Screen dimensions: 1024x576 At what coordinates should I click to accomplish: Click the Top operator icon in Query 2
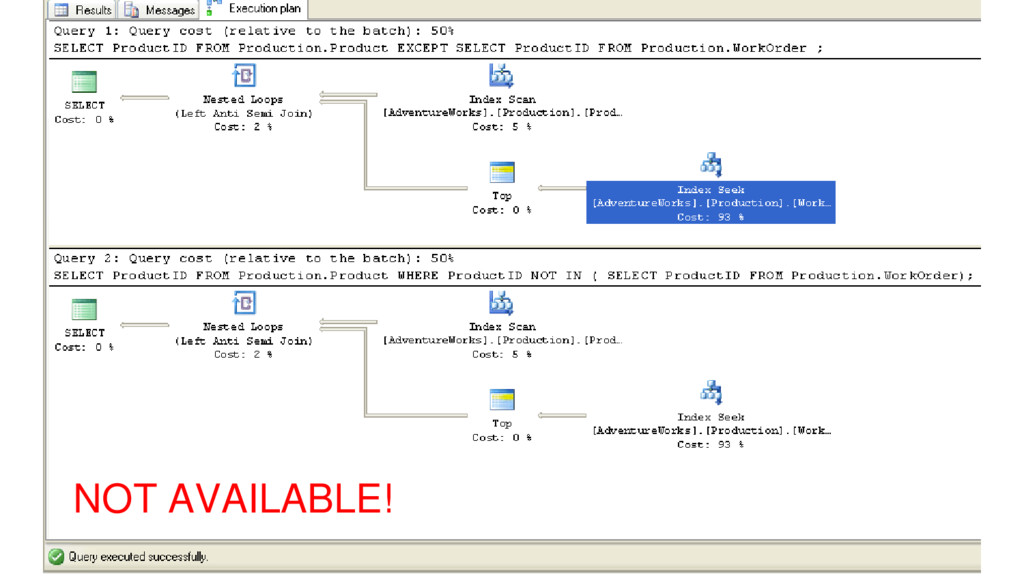tap(502, 400)
